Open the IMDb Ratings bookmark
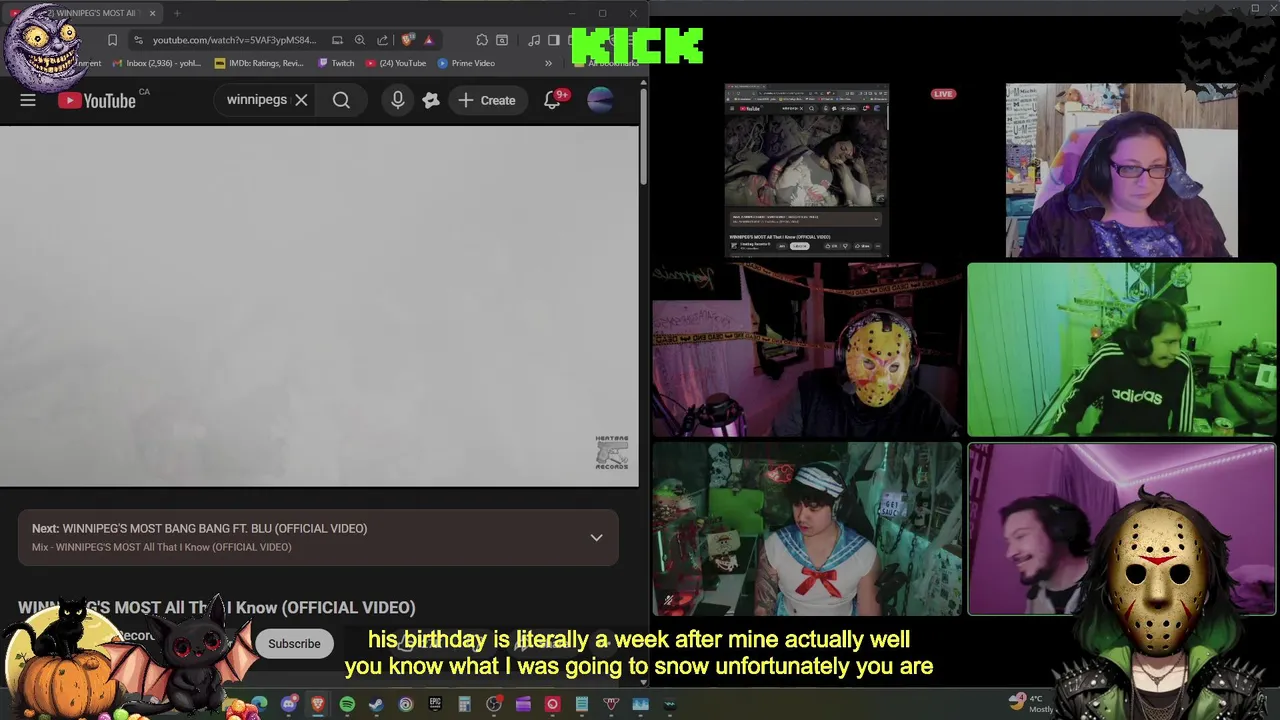This screenshot has width=1280, height=720. click(259, 63)
